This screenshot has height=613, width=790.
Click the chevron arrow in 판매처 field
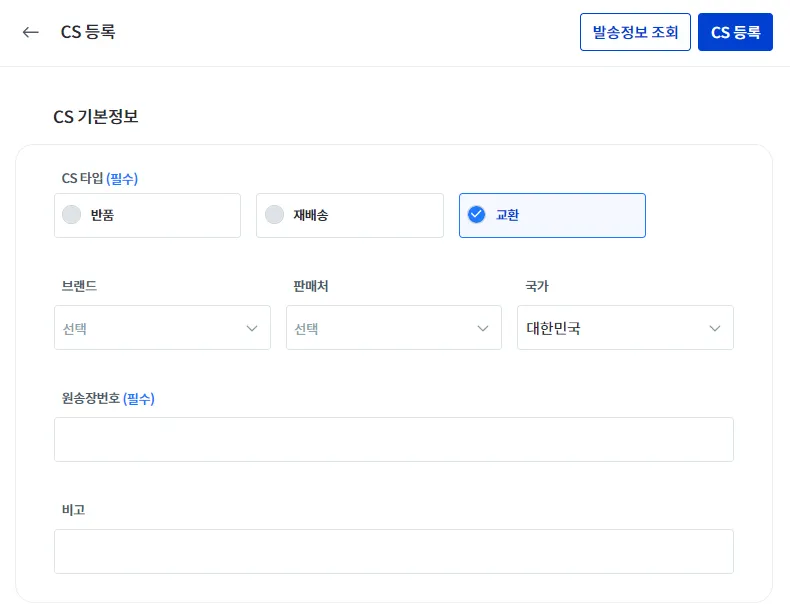coord(483,328)
